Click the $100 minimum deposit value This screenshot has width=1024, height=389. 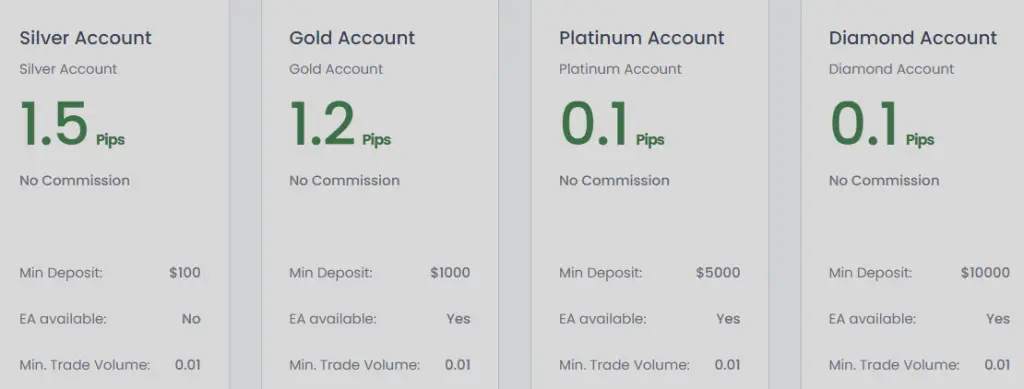pos(185,273)
